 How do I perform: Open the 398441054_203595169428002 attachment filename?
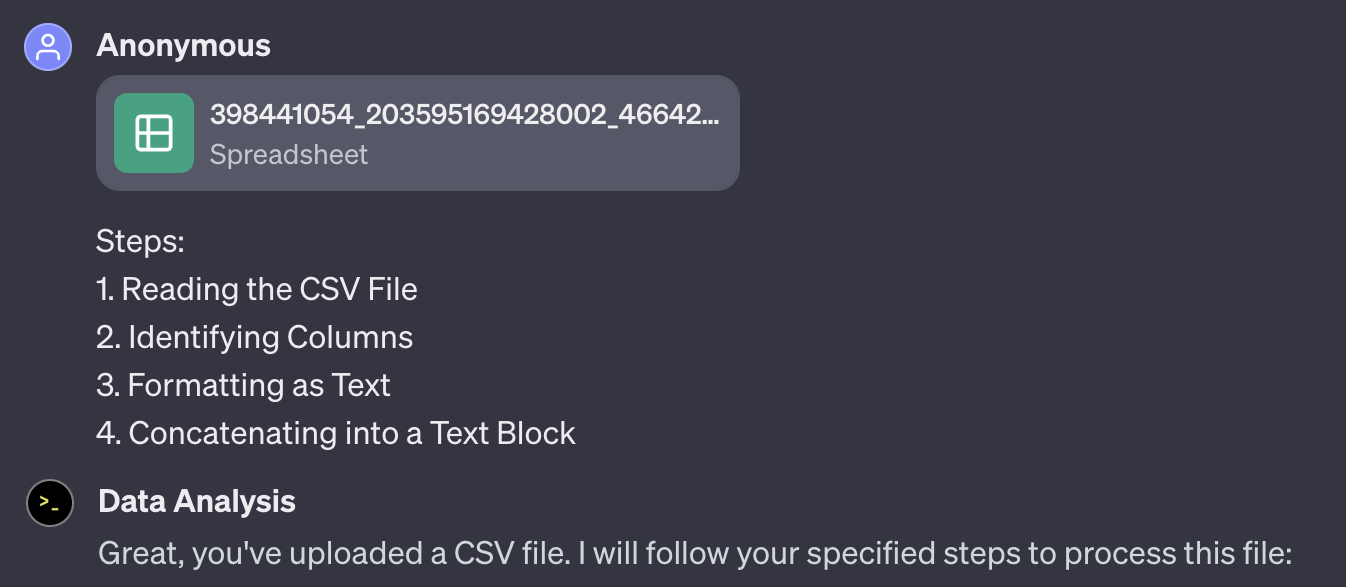click(x=464, y=115)
